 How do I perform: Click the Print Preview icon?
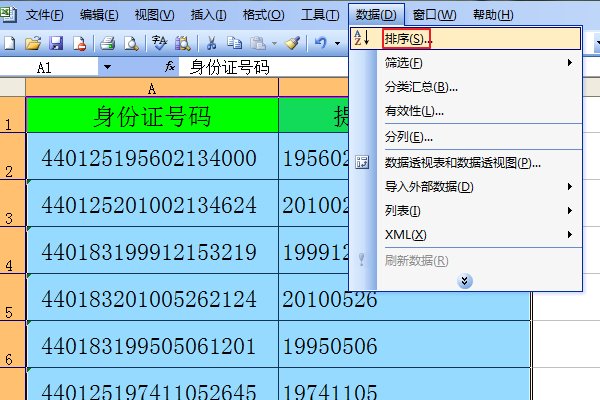tap(131, 43)
